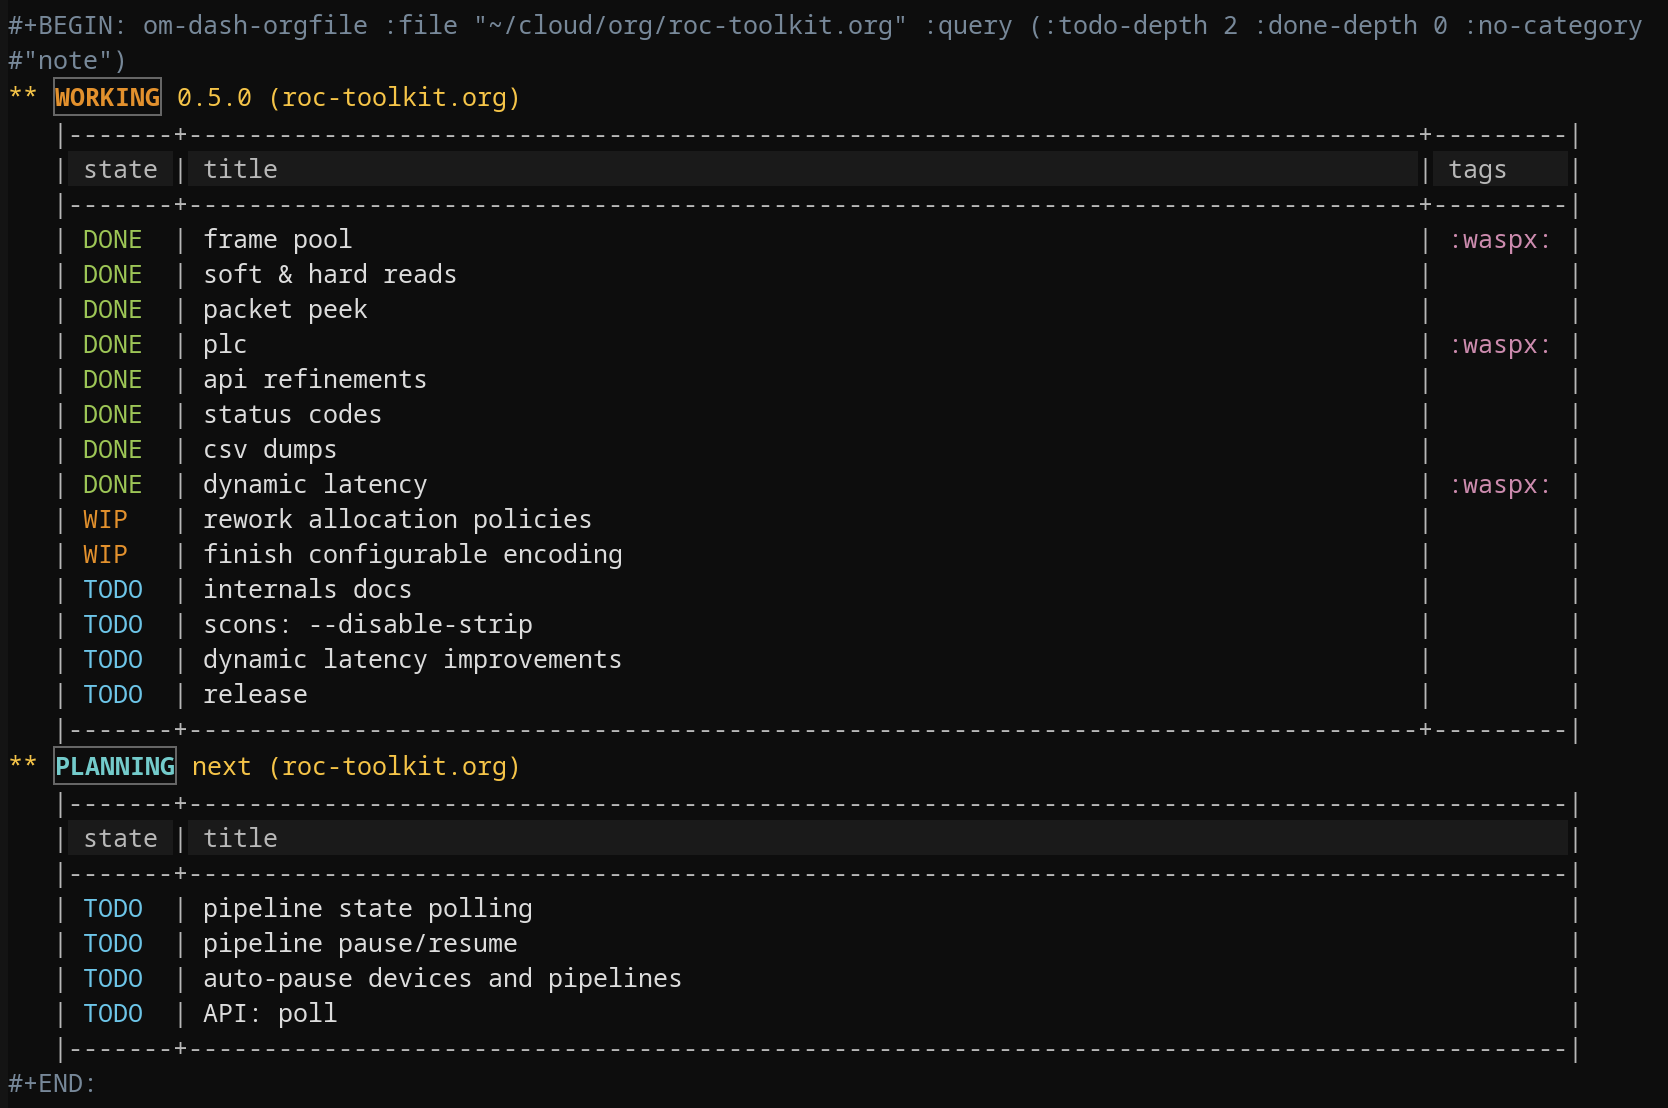Click 'pipeline pause/resume' title cell
This screenshot has width=1668, height=1108.
coord(360,943)
